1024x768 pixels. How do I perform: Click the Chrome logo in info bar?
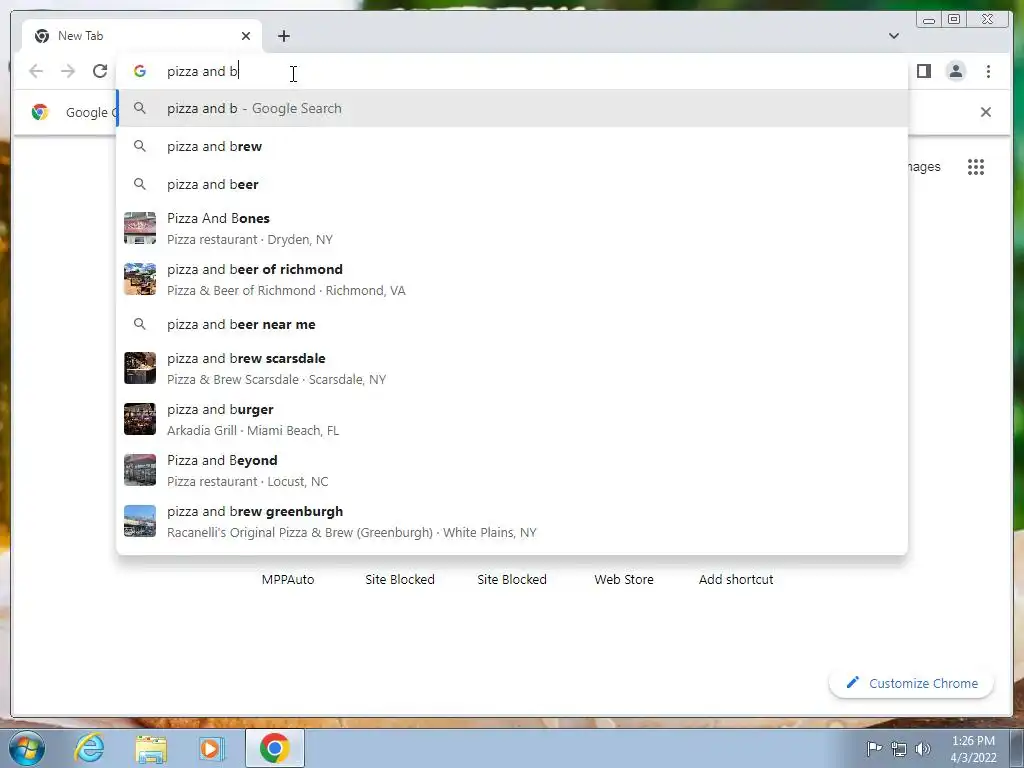click(40, 112)
